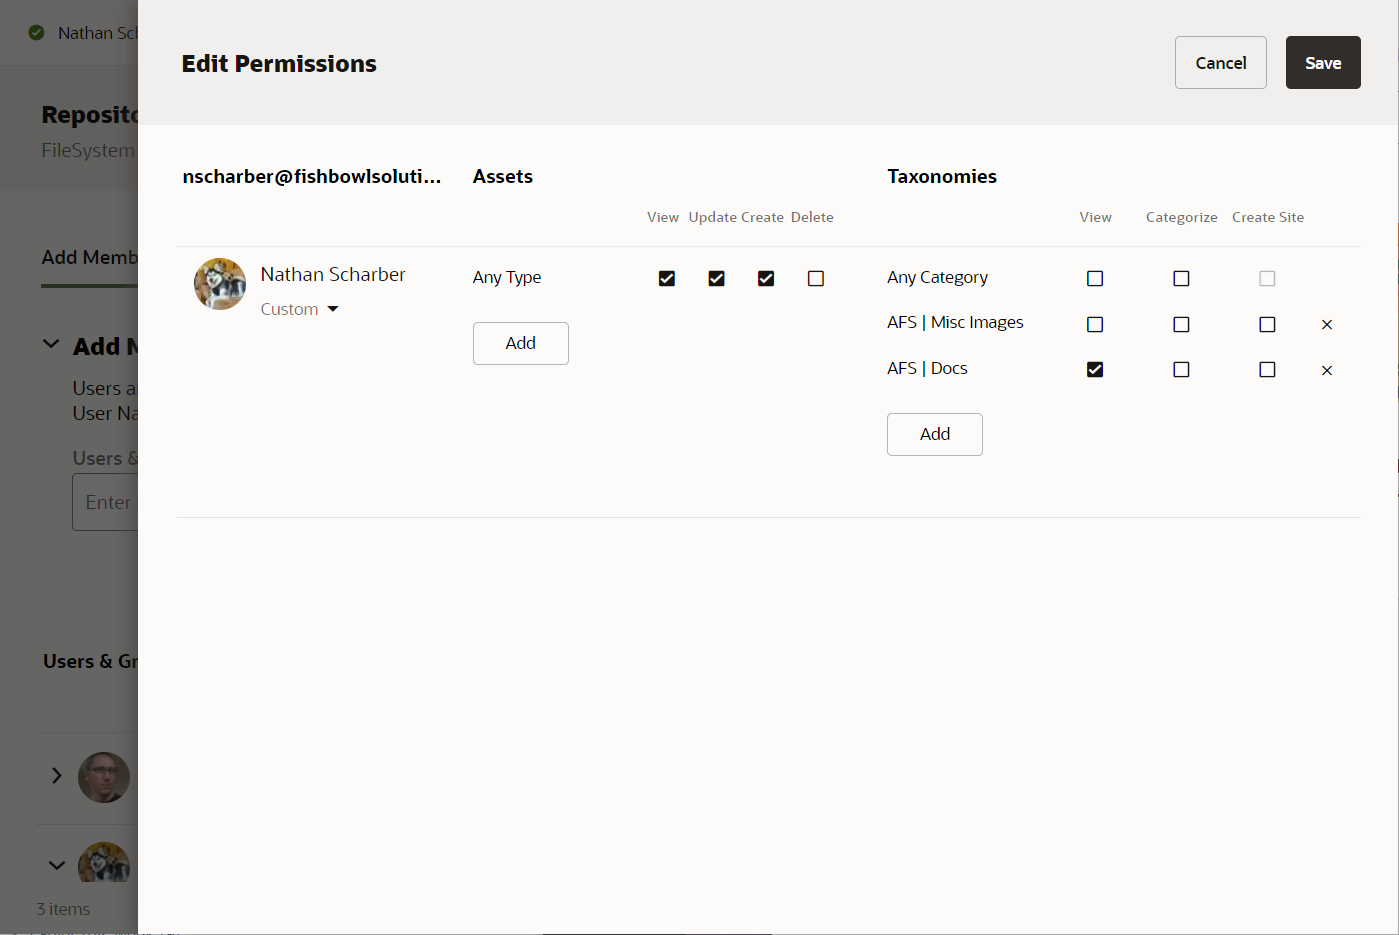Uncheck View for AFS | Docs
Screen dimensions: 1399x935
coord(1095,370)
